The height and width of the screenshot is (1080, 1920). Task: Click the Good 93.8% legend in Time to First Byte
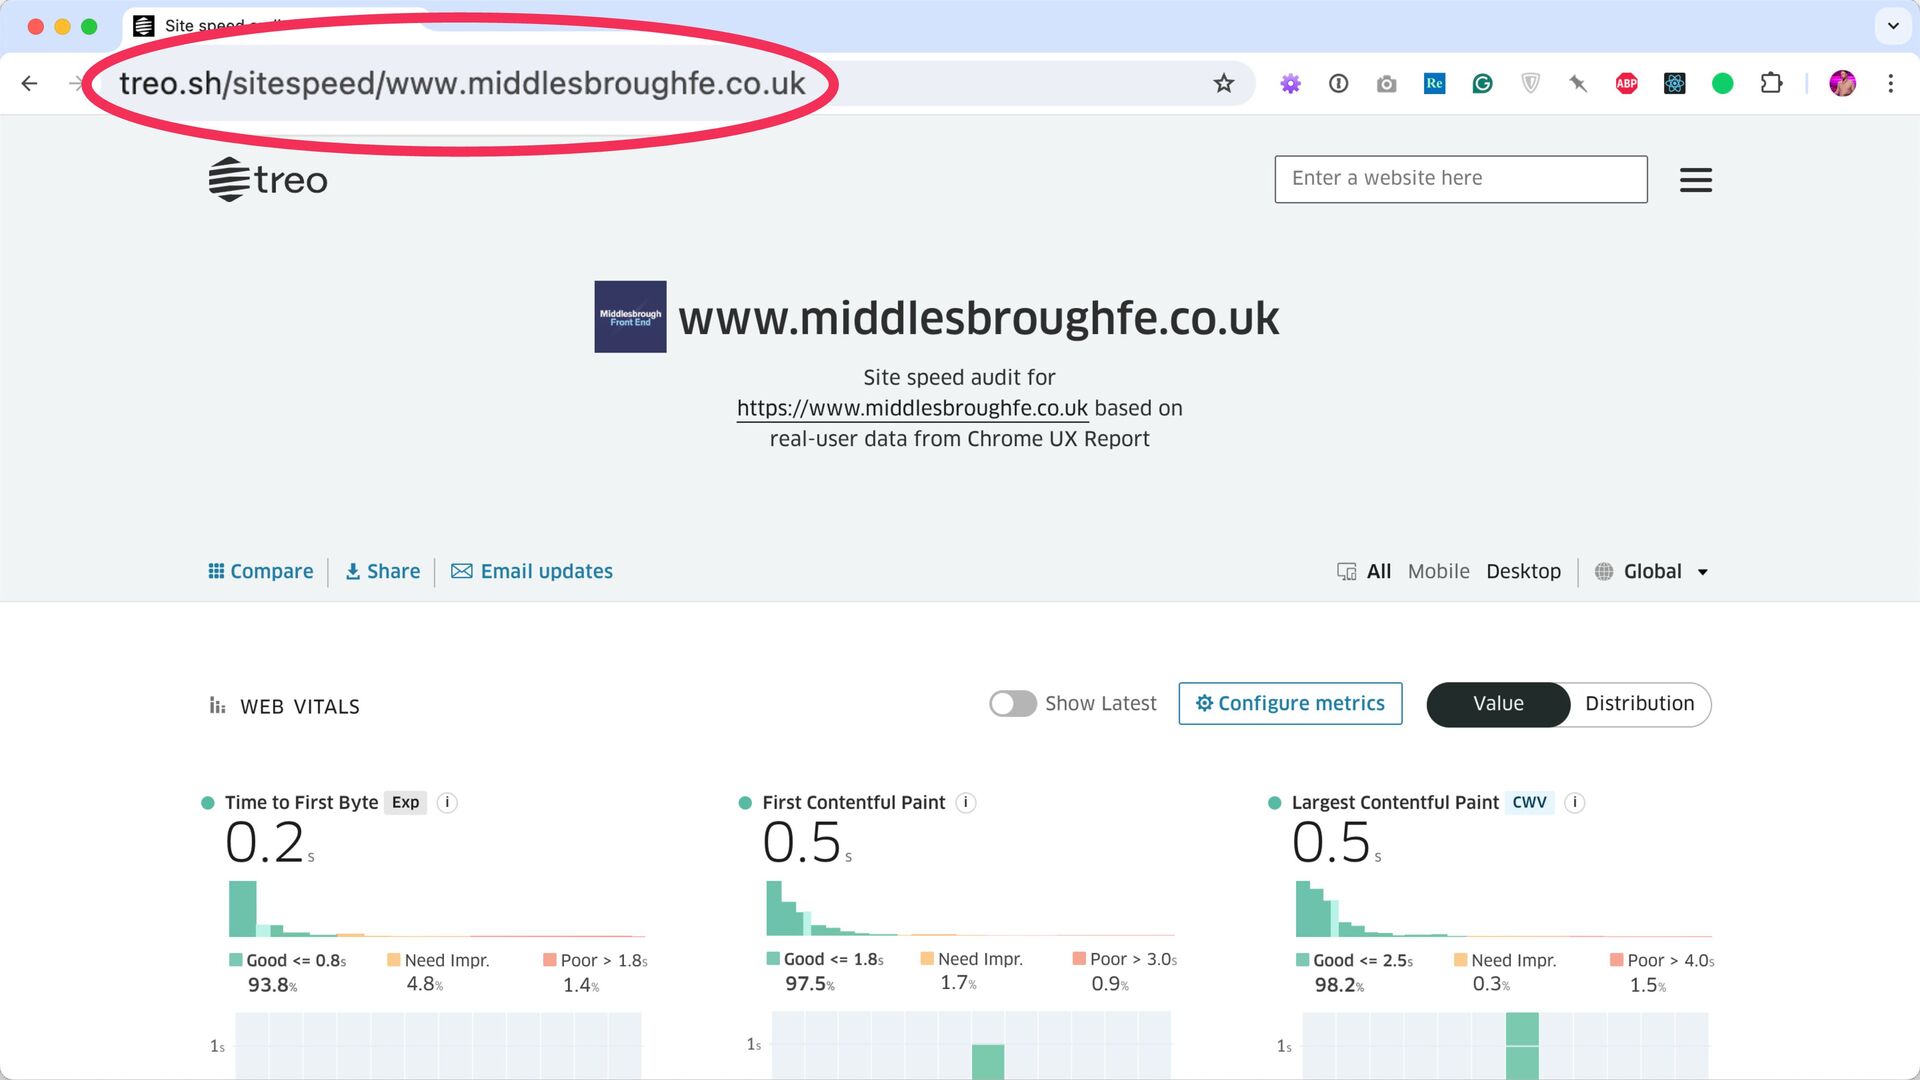[288, 972]
